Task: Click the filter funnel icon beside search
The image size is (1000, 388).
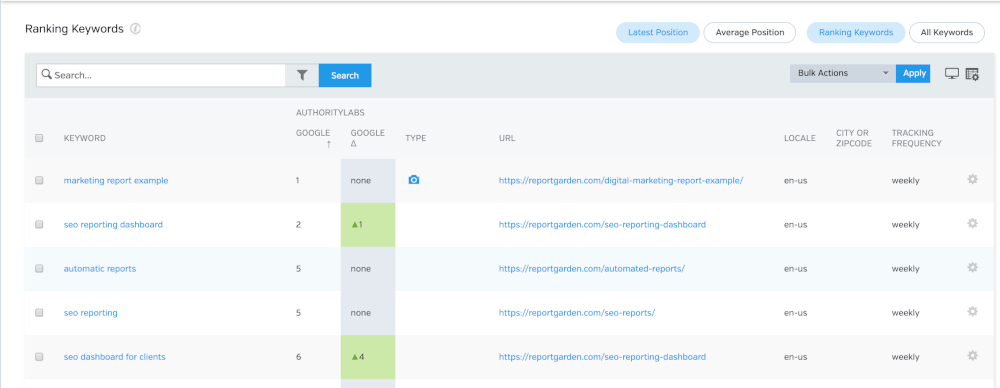Action: 302,75
